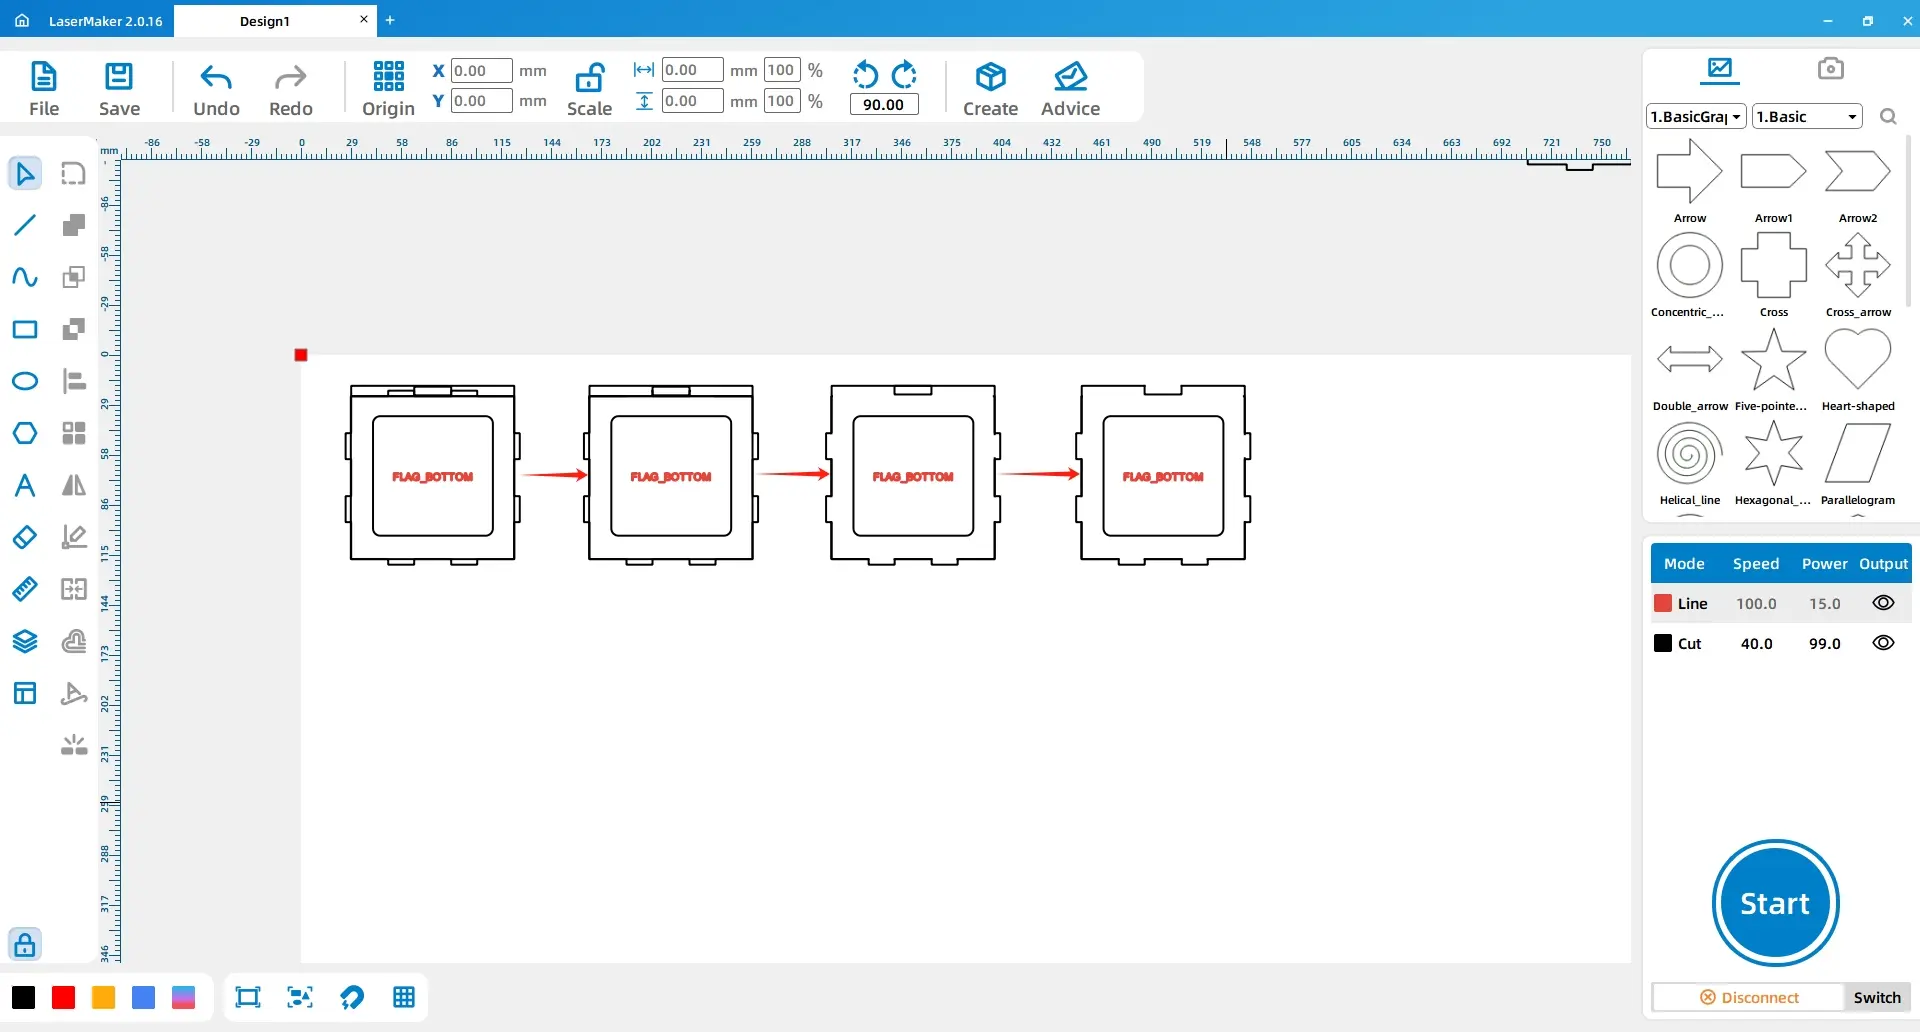1920x1032 pixels.
Task: Choose the straight line drawing tool
Action: coord(25,225)
